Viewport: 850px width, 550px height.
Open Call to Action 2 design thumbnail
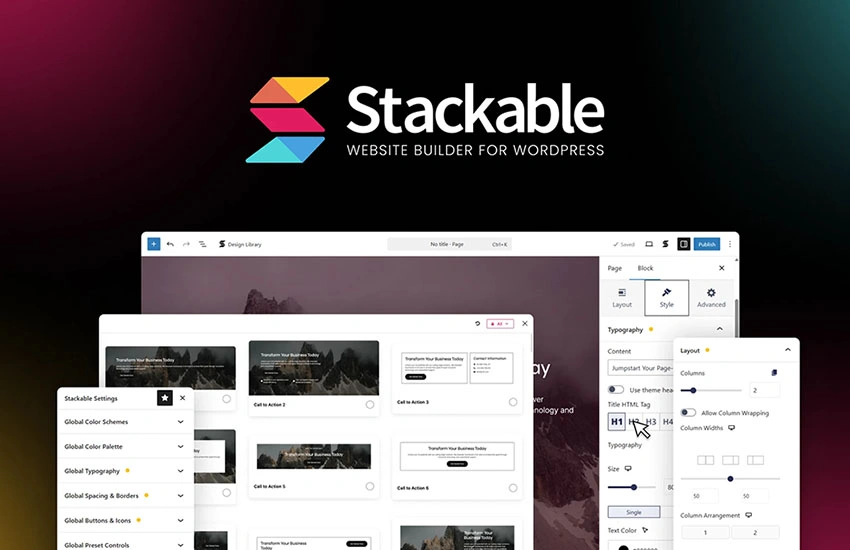coord(314,368)
